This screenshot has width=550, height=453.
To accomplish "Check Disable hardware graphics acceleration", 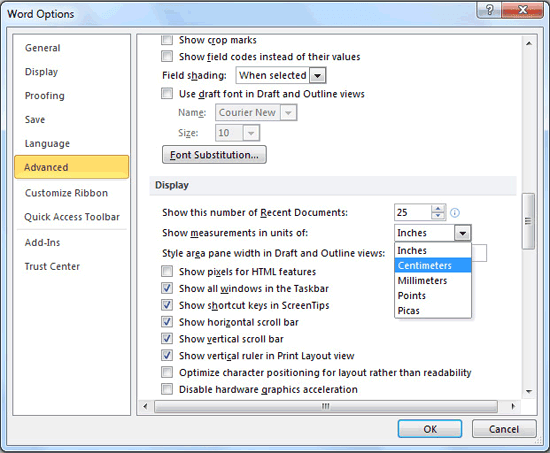I will (x=167, y=389).
